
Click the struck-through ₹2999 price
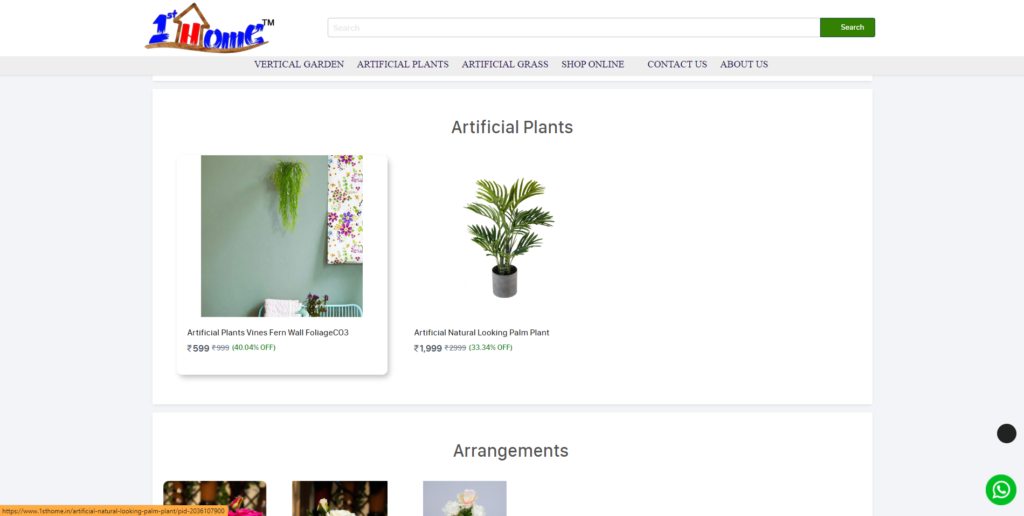tap(455, 348)
